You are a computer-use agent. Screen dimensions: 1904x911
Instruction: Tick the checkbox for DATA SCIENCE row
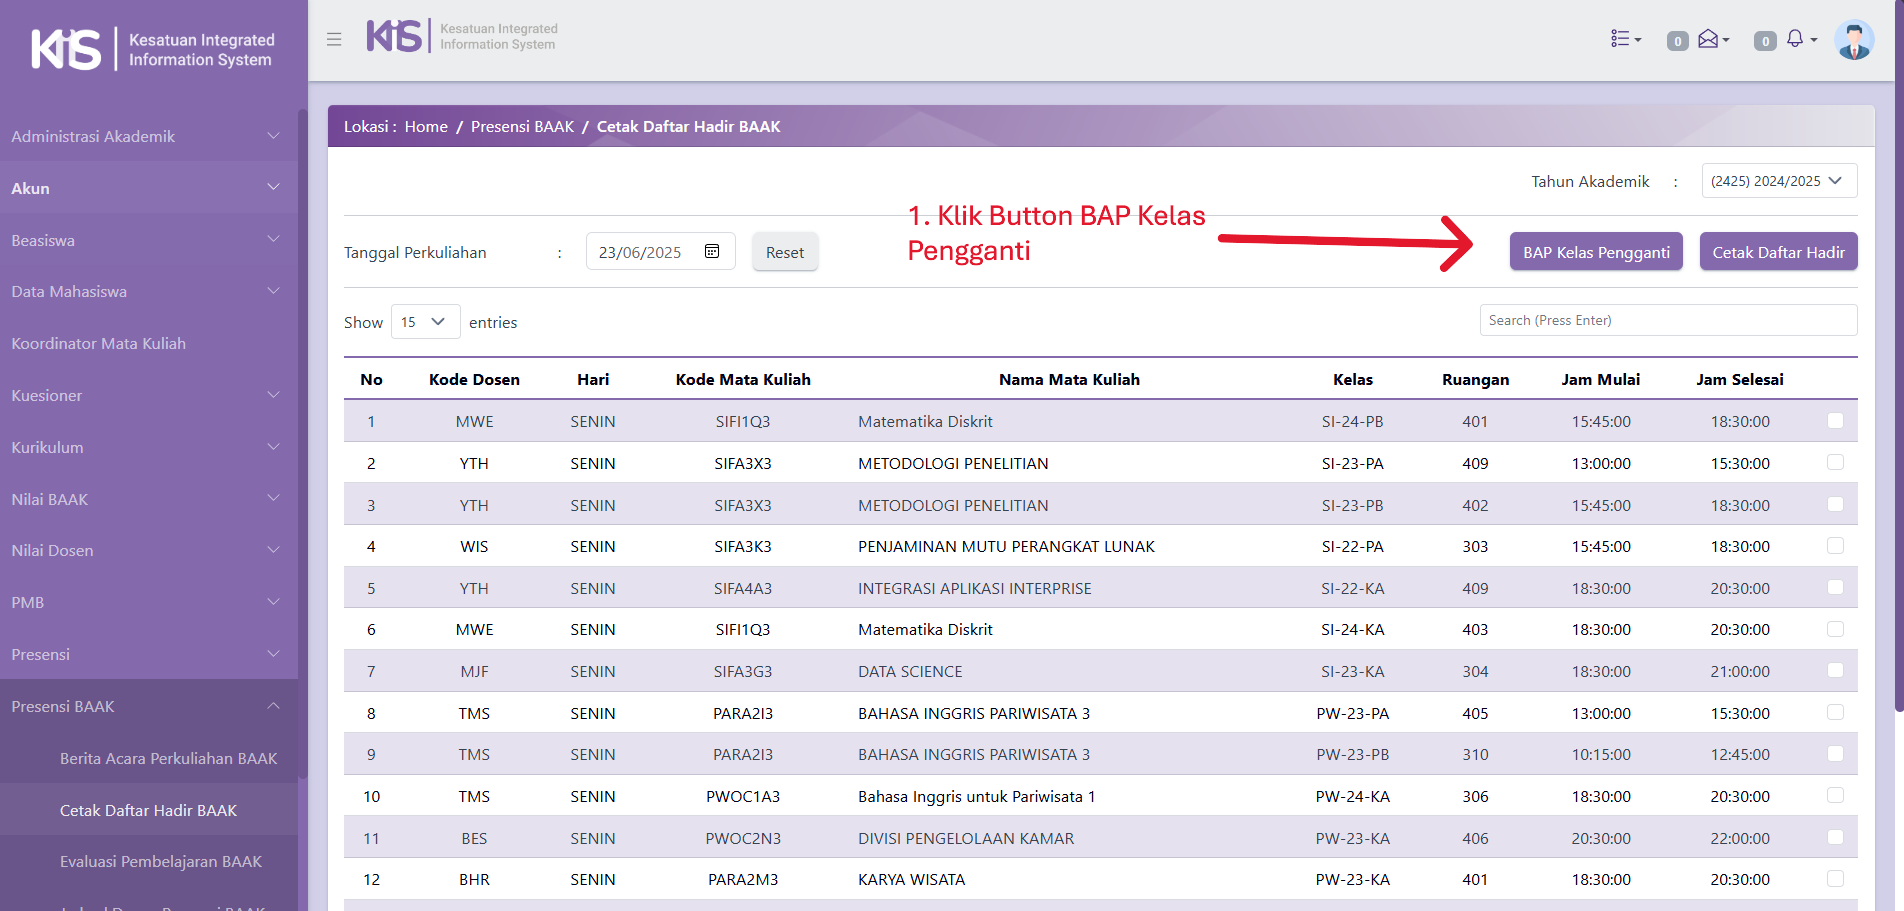(x=1835, y=671)
